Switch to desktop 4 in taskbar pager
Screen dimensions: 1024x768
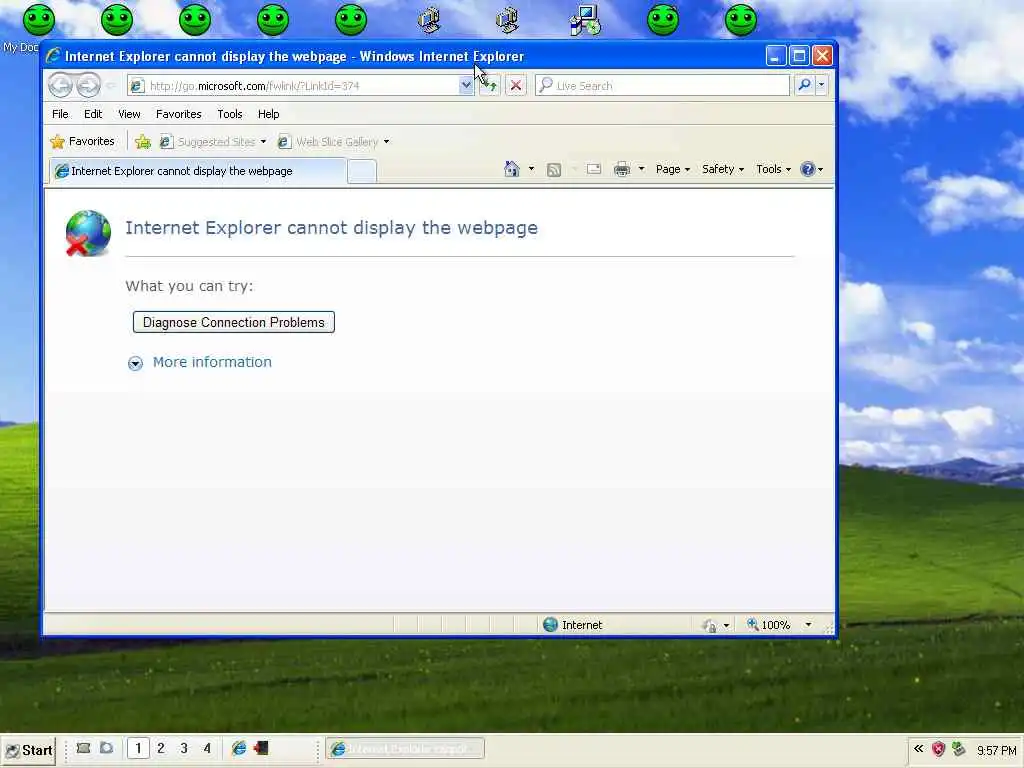pyautogui.click(x=207, y=748)
